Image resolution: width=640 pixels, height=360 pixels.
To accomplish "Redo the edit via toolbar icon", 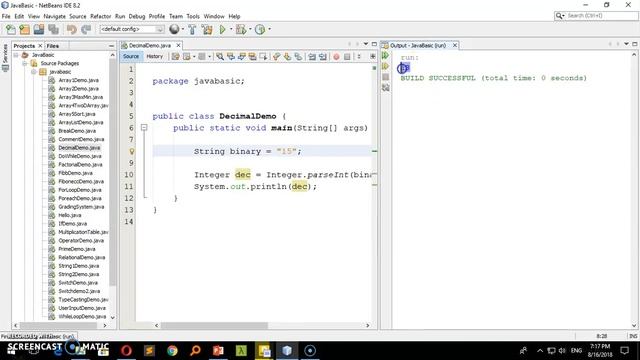I will pos(86,29).
